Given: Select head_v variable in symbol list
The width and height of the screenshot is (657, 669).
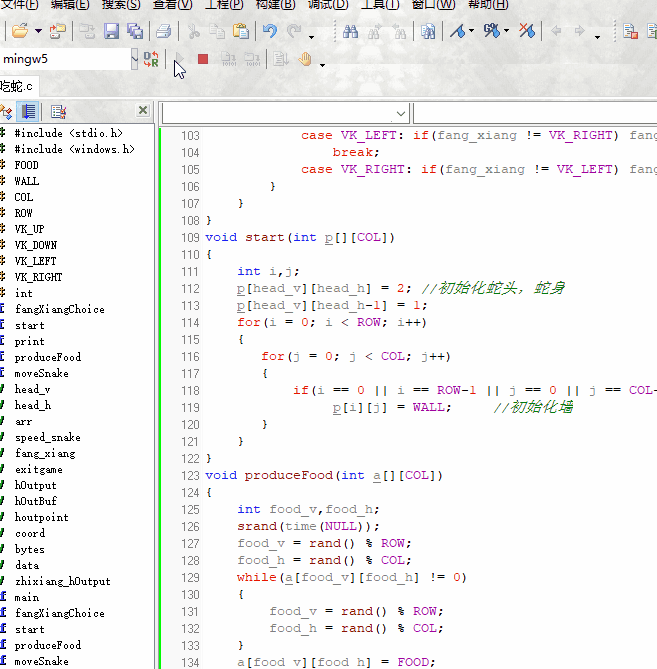Looking at the screenshot, I should 32,390.
